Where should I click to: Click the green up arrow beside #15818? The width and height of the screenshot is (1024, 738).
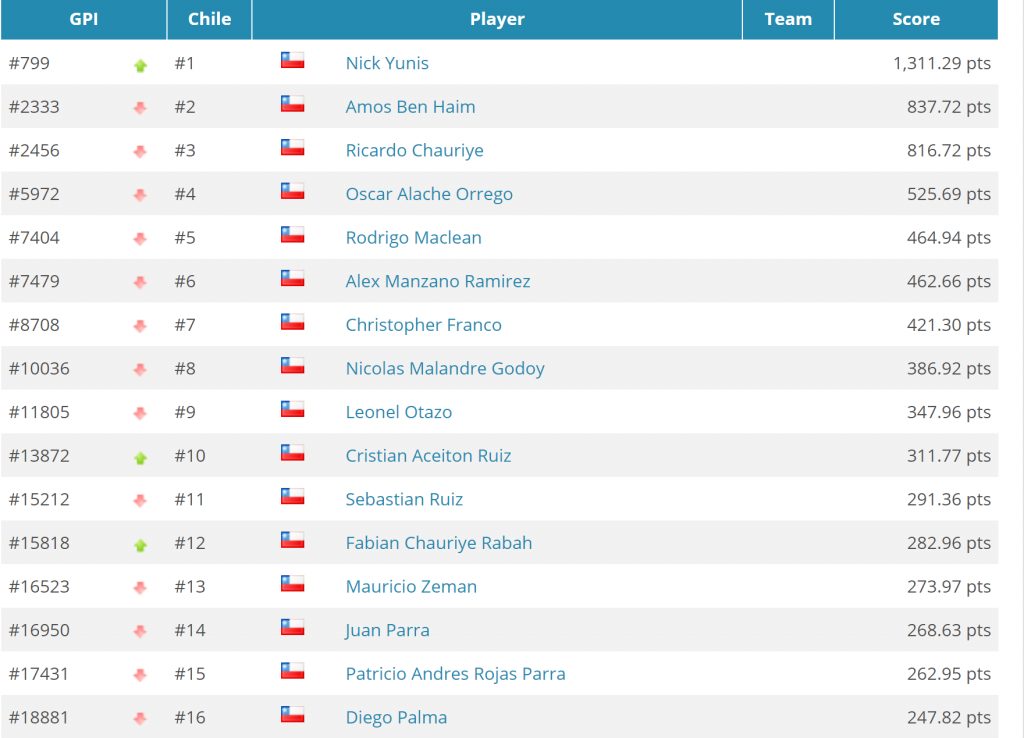[x=140, y=545]
